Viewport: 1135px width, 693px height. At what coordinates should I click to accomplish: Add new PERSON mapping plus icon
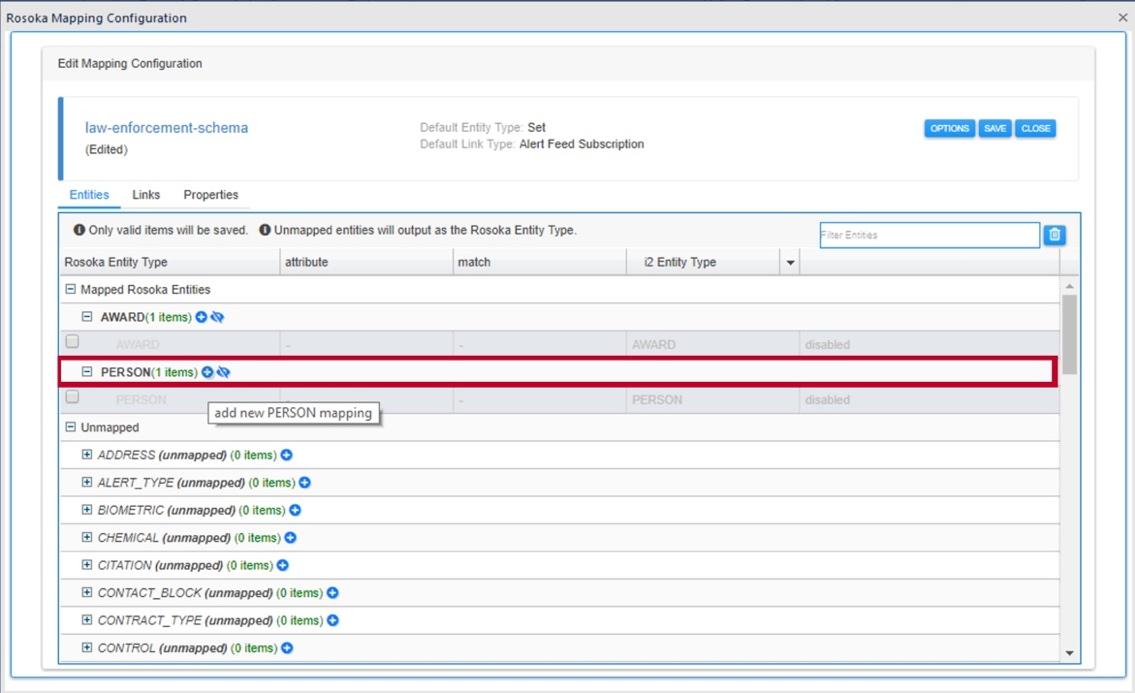coord(207,372)
